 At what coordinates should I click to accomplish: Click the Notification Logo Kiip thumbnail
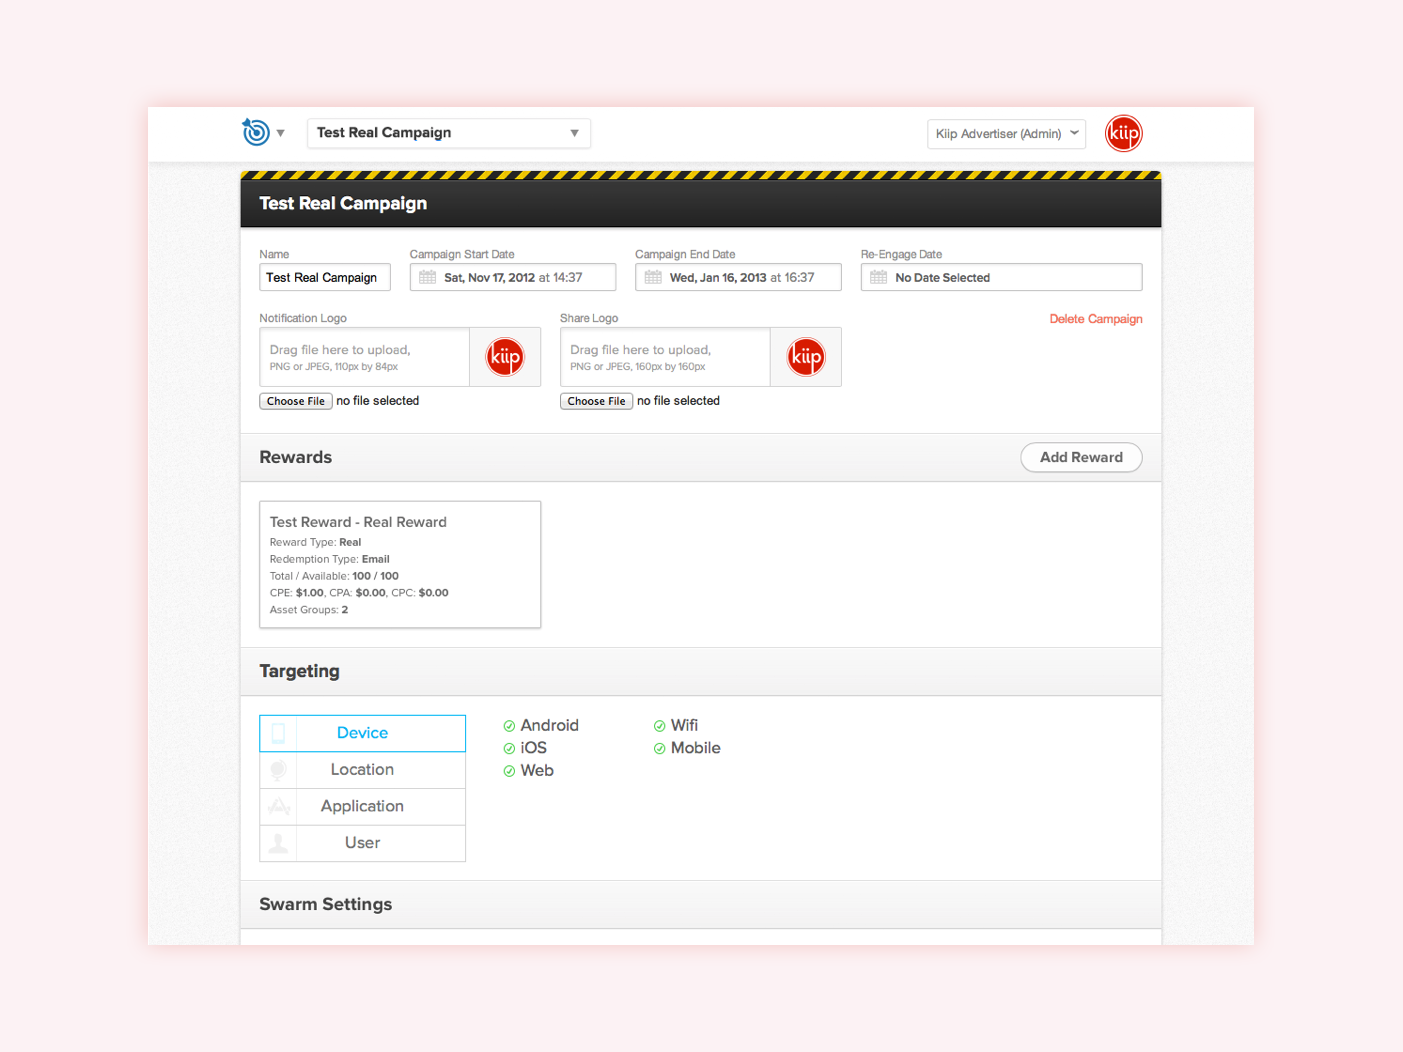(505, 357)
